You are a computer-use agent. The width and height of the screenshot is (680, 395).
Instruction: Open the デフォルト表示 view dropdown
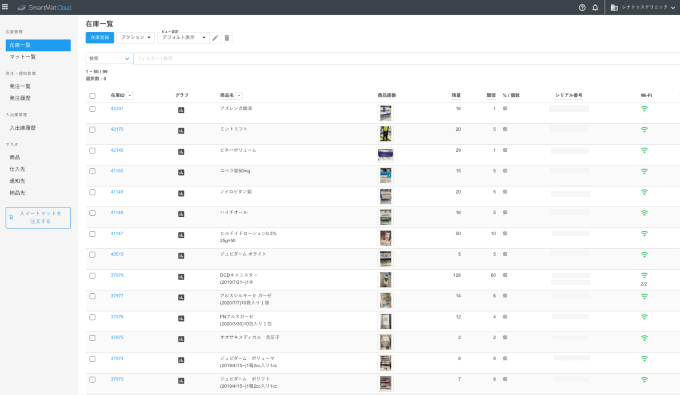click(x=183, y=38)
